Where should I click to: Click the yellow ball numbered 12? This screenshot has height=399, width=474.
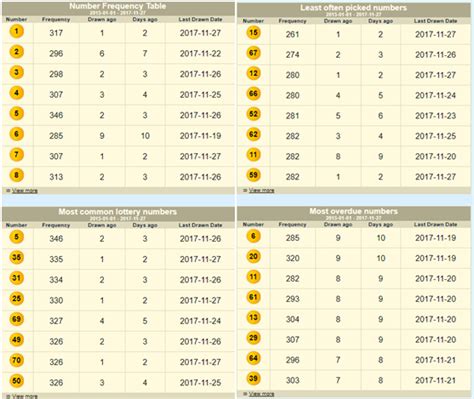(253, 73)
